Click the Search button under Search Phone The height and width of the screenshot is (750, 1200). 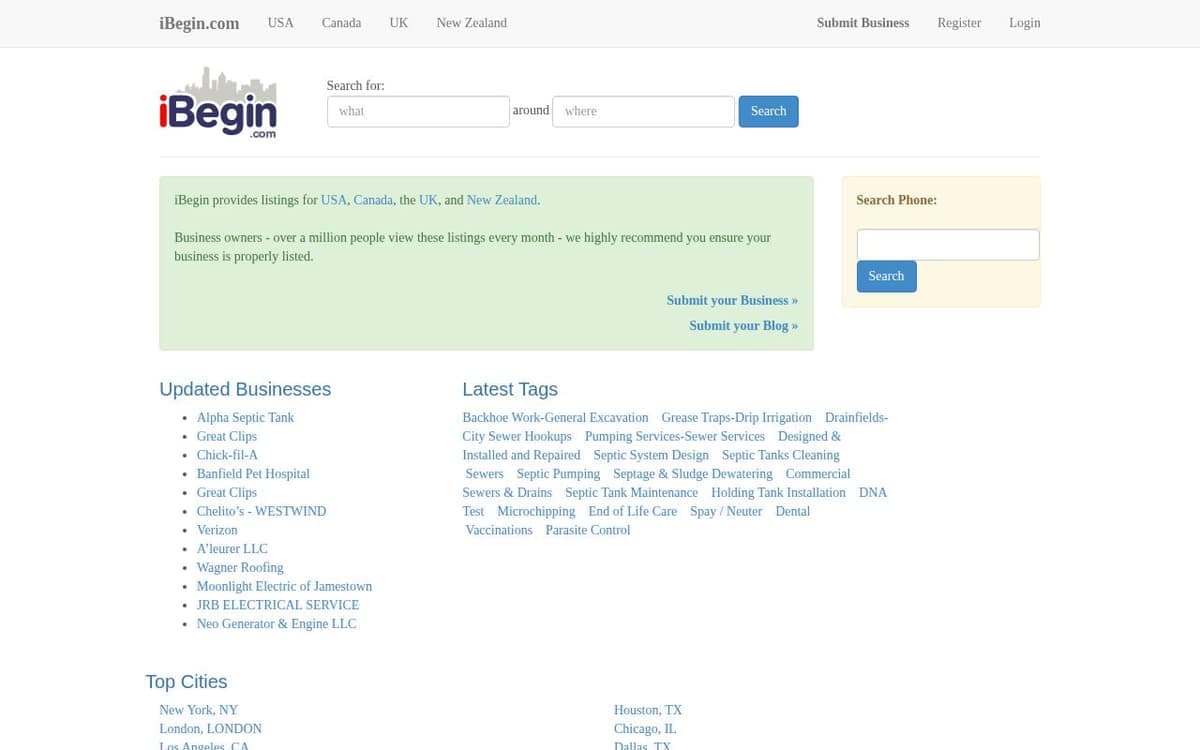click(886, 276)
